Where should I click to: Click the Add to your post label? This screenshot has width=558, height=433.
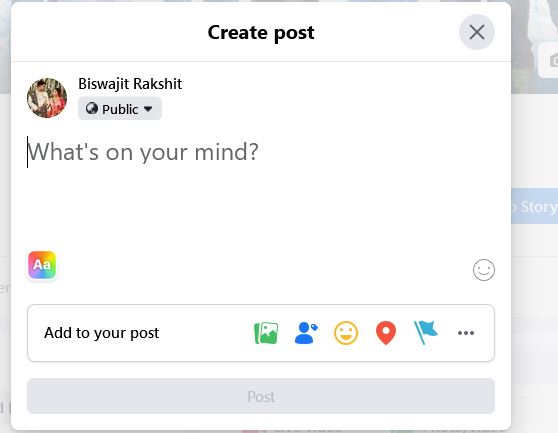click(x=101, y=333)
